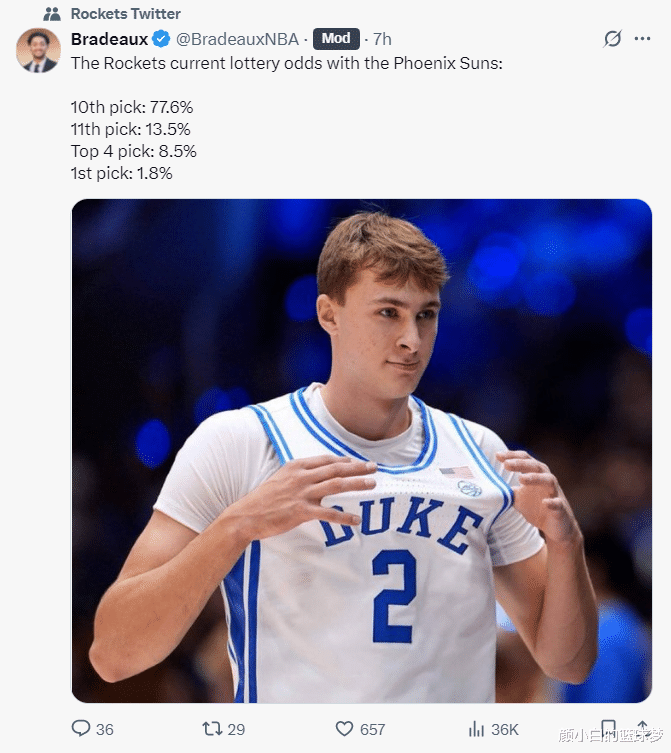The width and height of the screenshot is (671, 753).
Task: Click the 29 reposts count
Action: click(x=237, y=729)
